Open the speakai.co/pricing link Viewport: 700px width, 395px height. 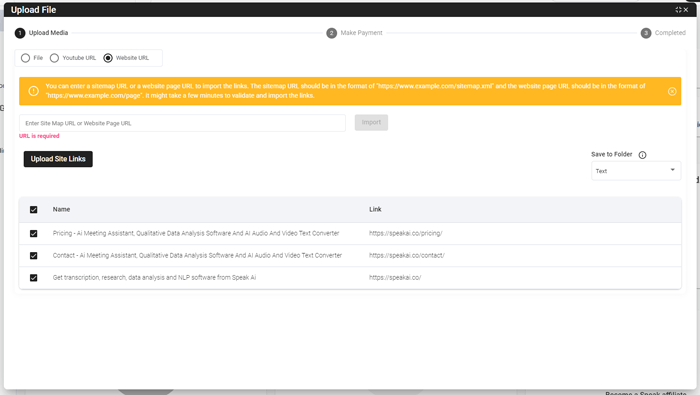[405, 233]
